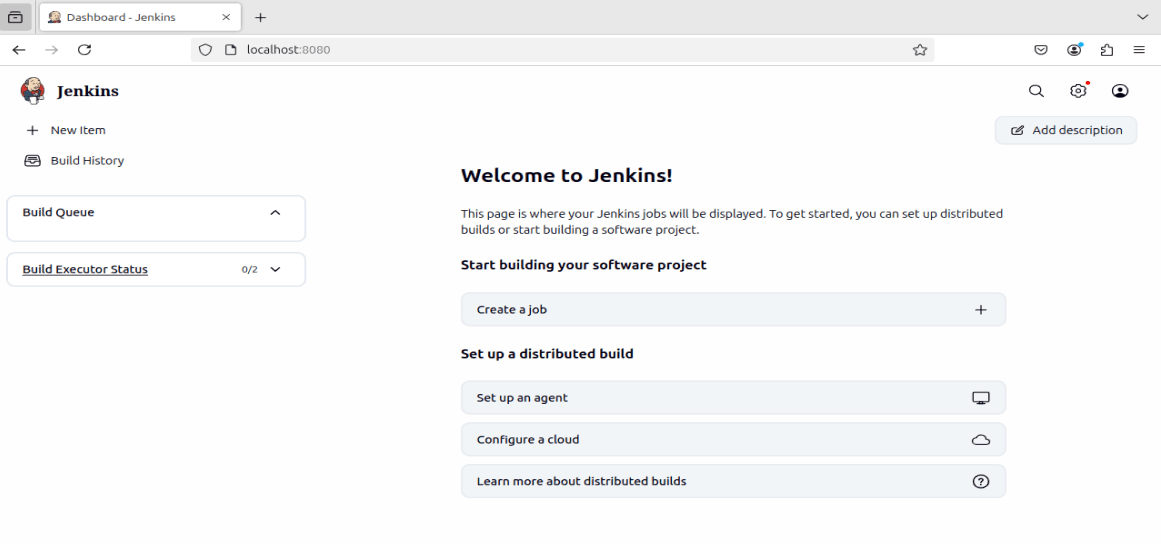Click the plus icon on Create a job
This screenshot has width=1161, height=544.
coord(981,309)
